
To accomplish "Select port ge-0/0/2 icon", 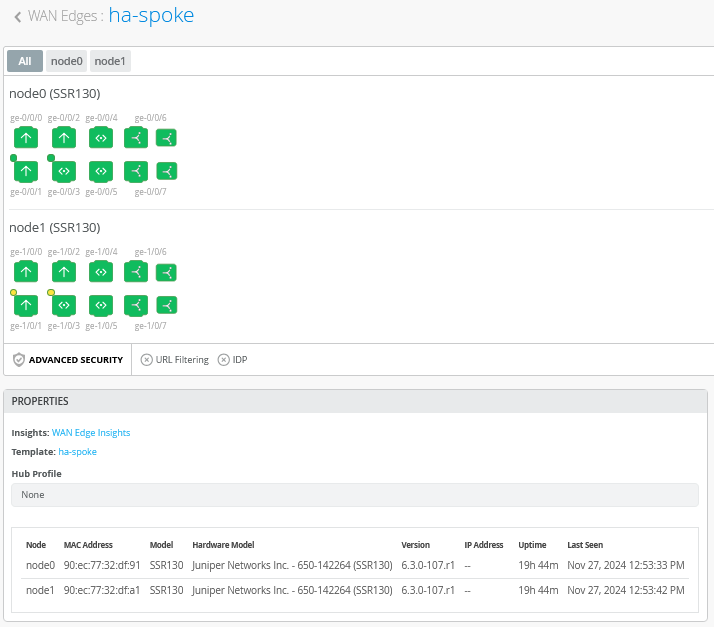I will 64,138.
